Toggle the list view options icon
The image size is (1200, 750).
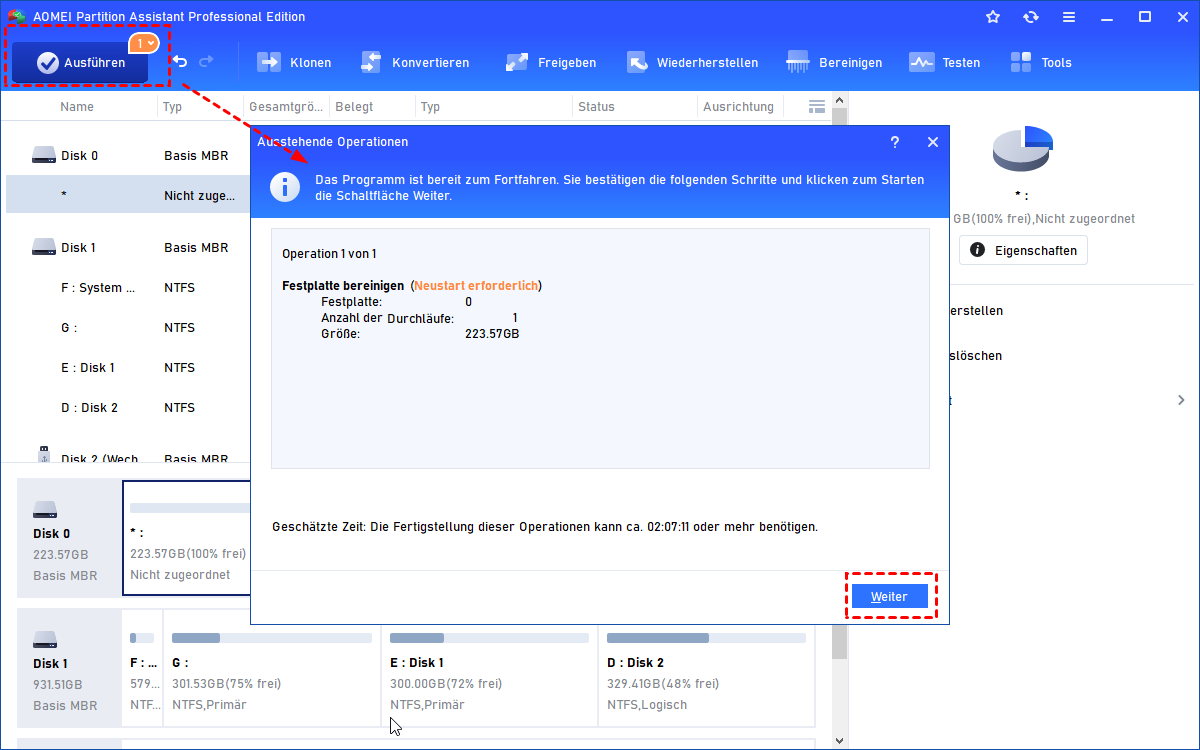816,106
